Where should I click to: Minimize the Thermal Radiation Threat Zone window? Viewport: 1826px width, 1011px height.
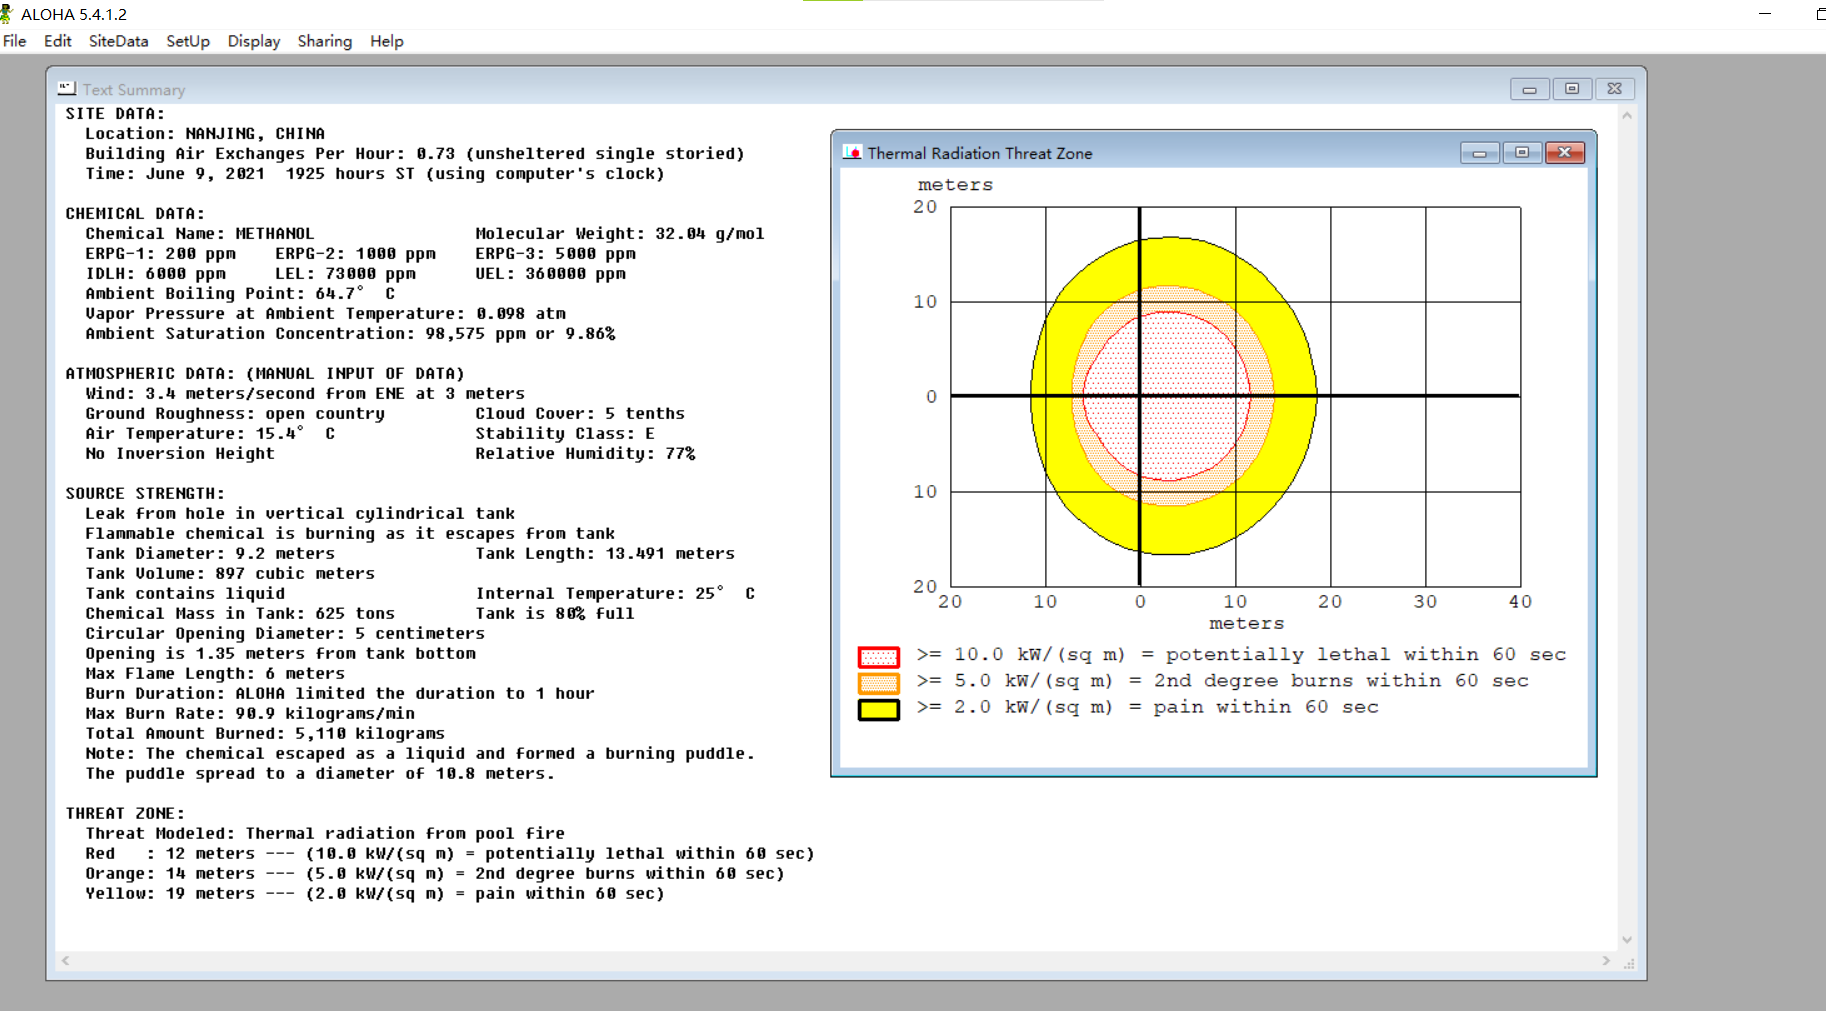(x=1479, y=152)
